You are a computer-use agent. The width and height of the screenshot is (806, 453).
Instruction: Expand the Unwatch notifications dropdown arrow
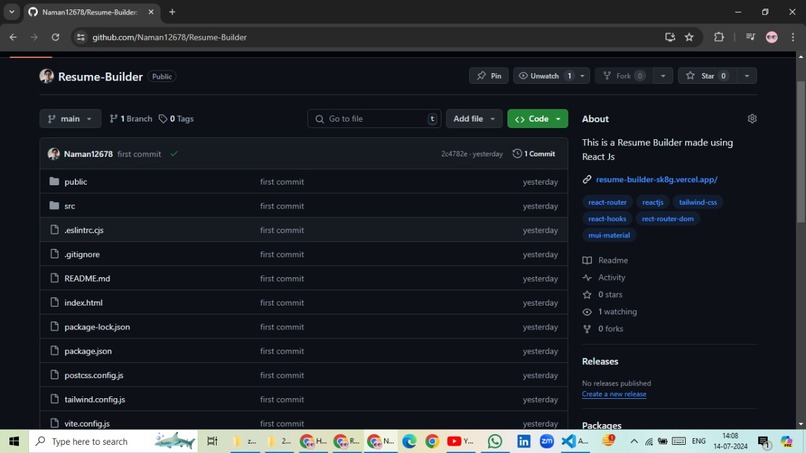pyautogui.click(x=582, y=76)
